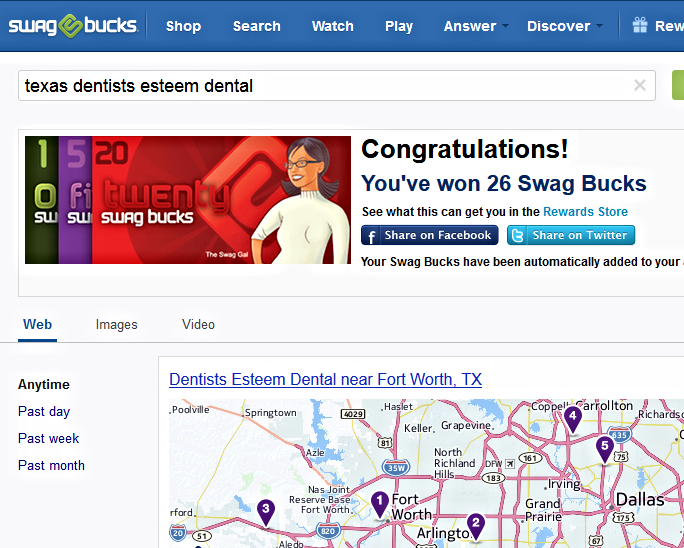Click the You've won 26 Swag Bucks text

pos(504,184)
